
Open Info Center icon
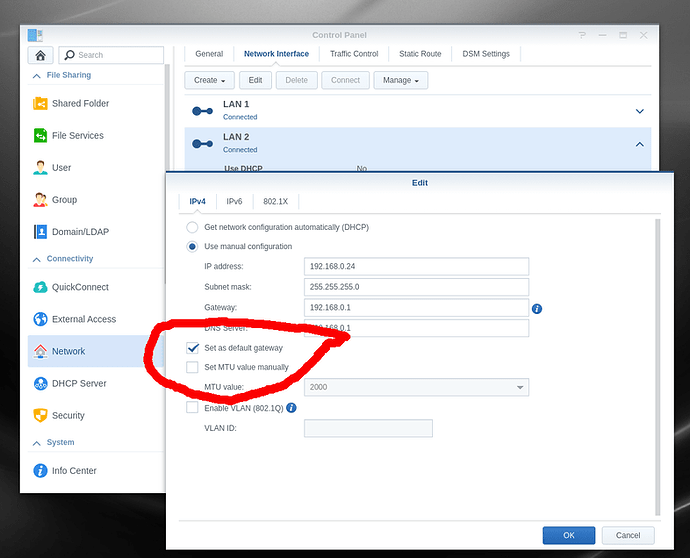pyautogui.click(x=40, y=470)
